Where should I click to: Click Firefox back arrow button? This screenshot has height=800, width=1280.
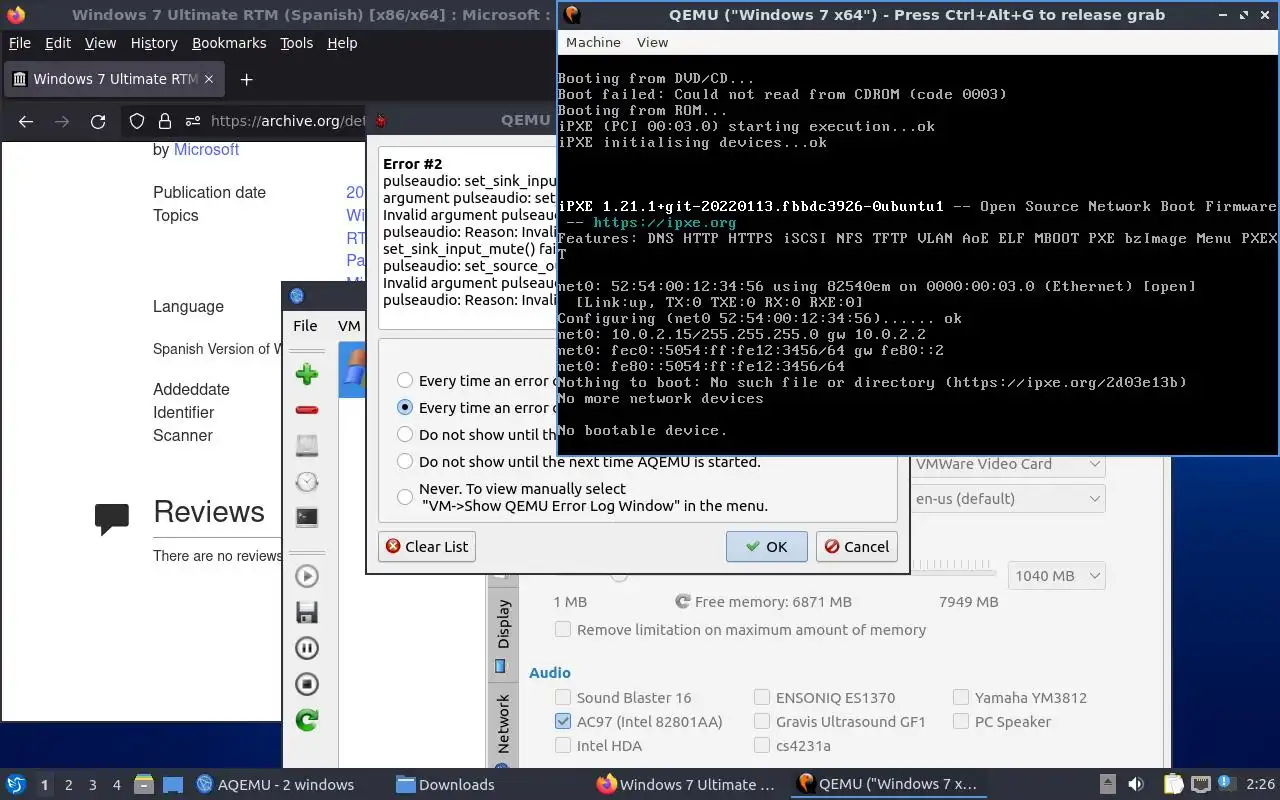click(26, 121)
